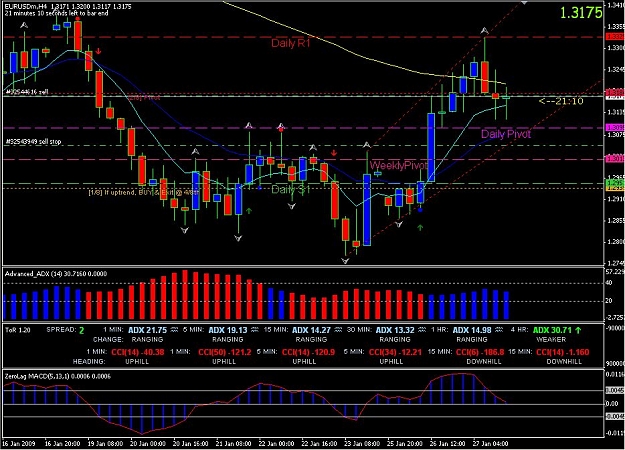Click blue dot under the 25 Jan 20:00 candle
This screenshot has width=625, height=450.
click(x=420, y=210)
